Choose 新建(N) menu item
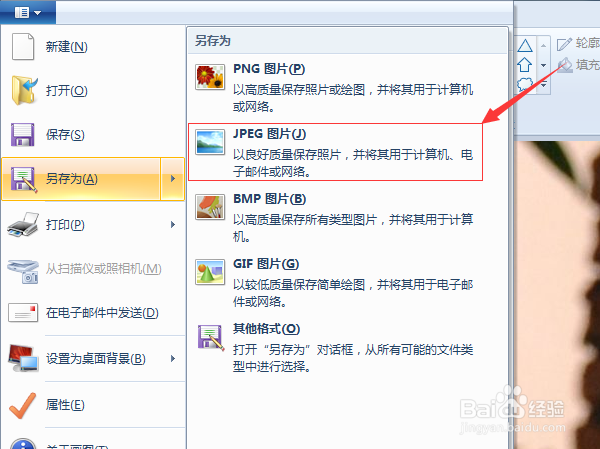The image size is (600, 449). point(93,47)
